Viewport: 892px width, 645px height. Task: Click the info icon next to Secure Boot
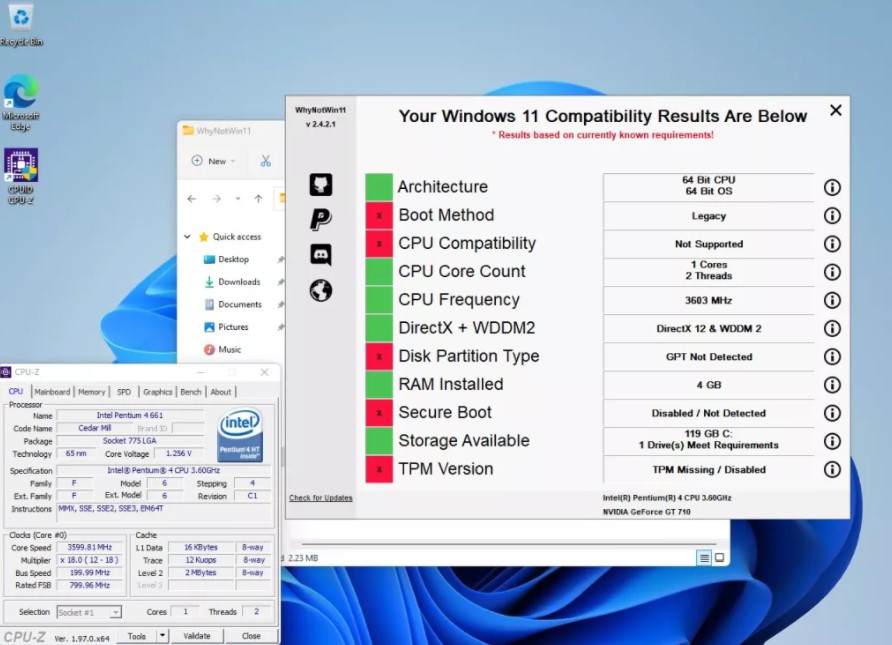click(x=834, y=413)
